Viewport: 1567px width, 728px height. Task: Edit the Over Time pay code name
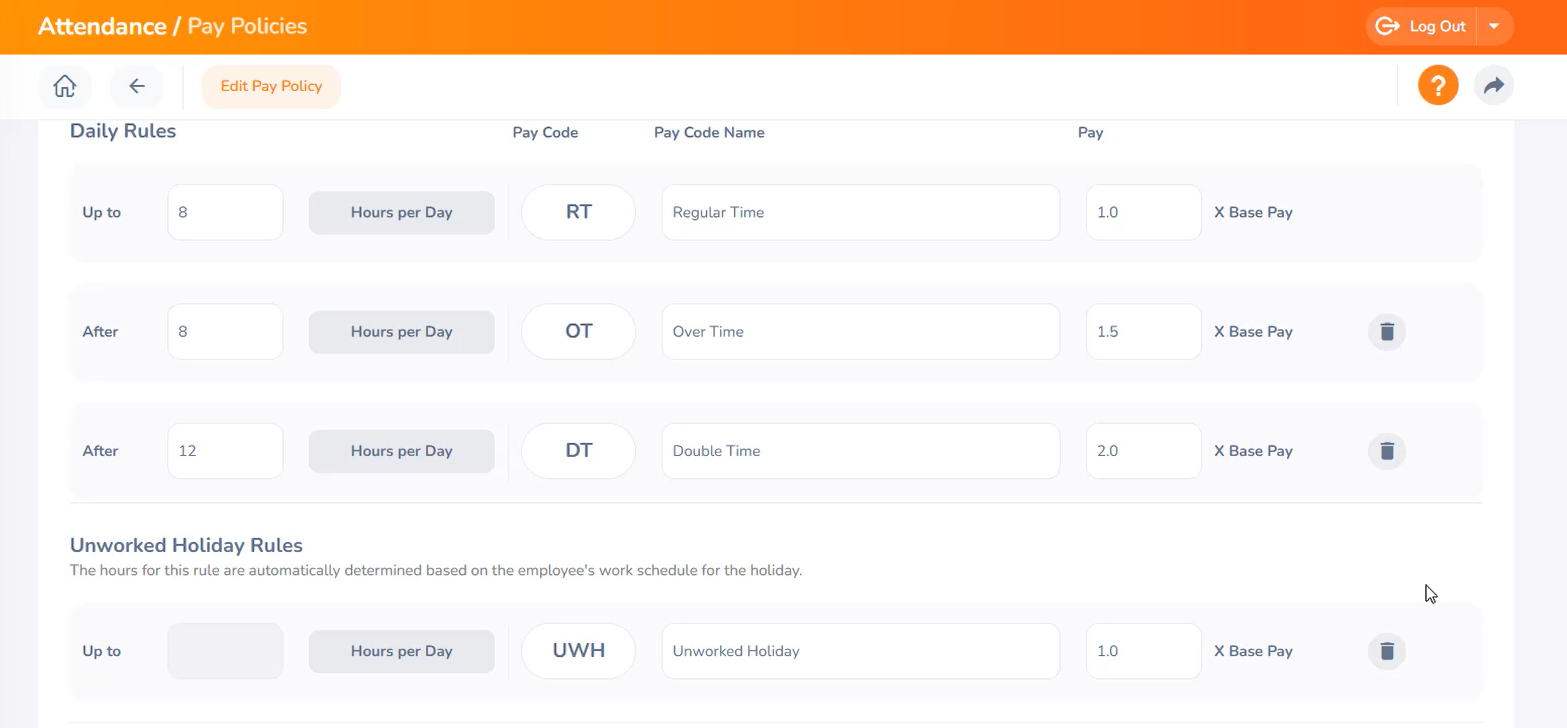tap(860, 332)
